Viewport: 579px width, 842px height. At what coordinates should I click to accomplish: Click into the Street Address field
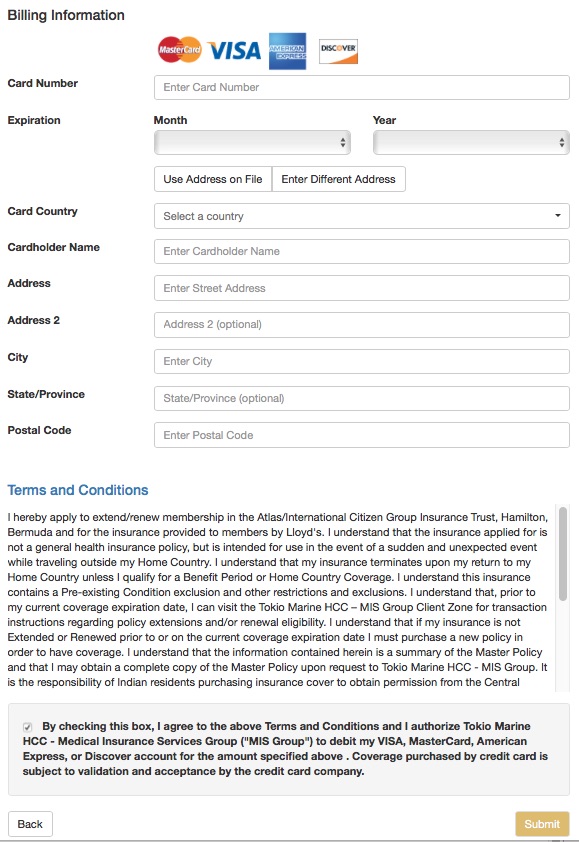tap(361, 288)
